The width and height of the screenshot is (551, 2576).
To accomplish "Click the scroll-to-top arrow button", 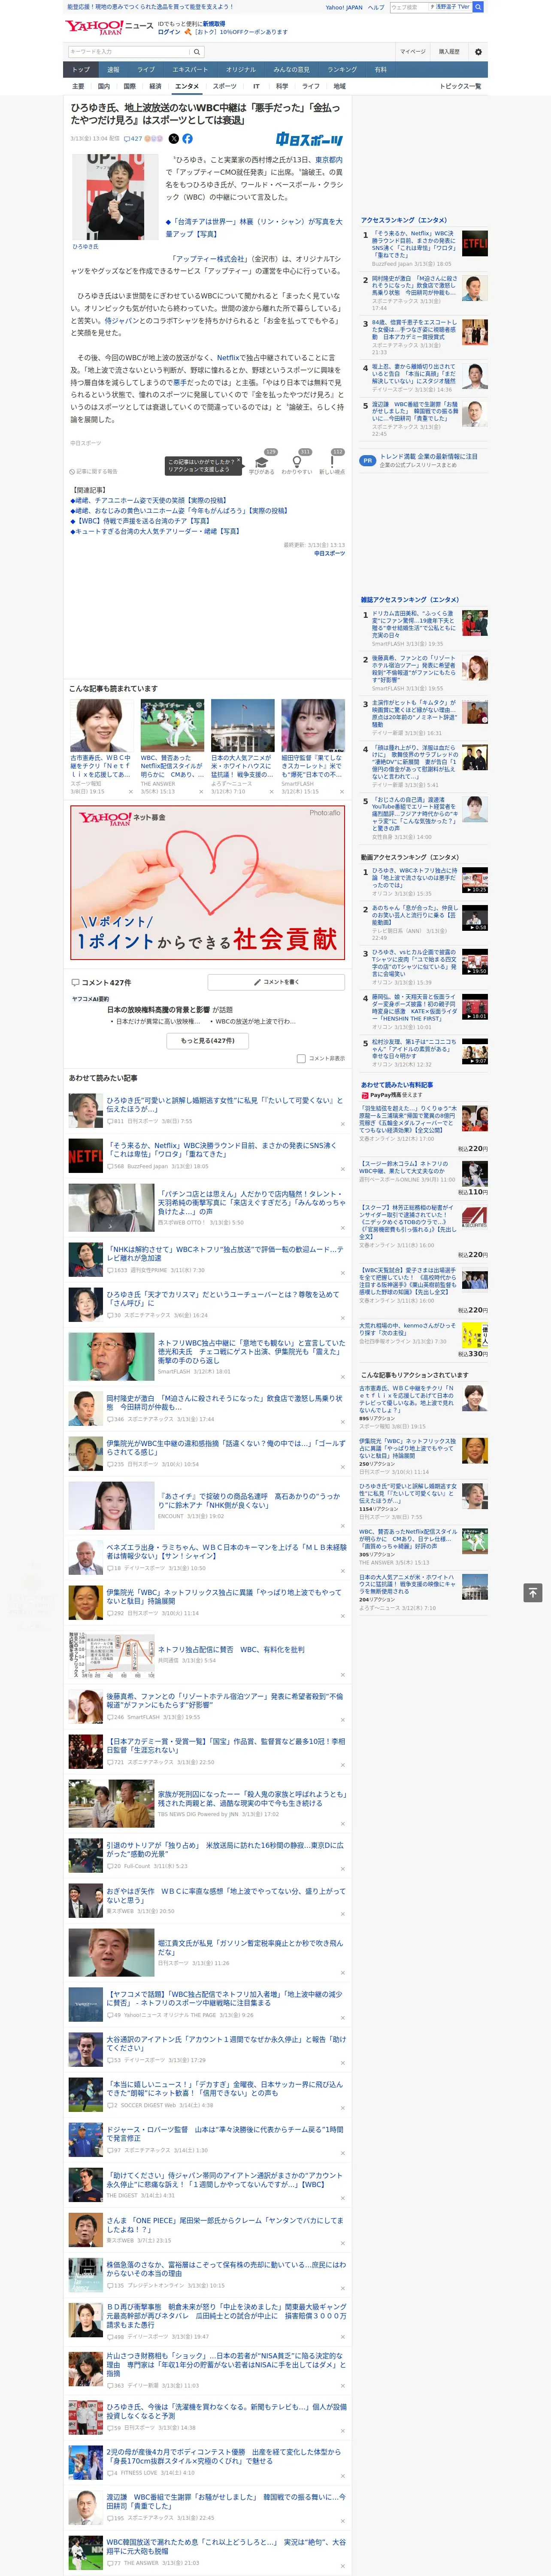I will (533, 1592).
